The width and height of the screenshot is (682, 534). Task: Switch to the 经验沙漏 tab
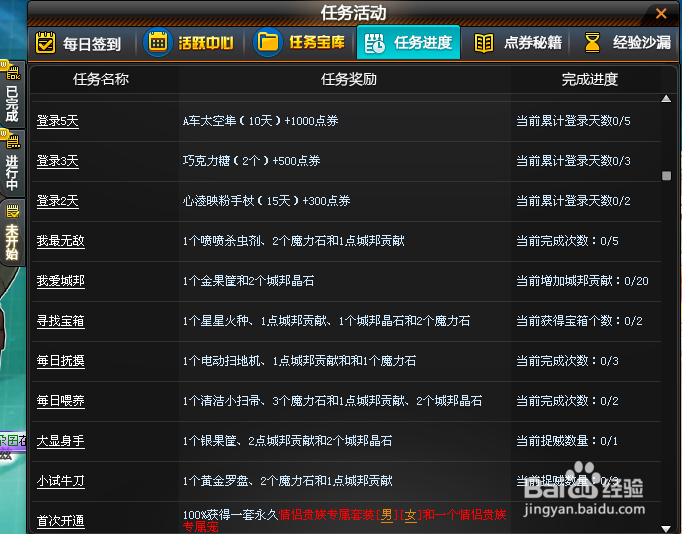click(625, 43)
